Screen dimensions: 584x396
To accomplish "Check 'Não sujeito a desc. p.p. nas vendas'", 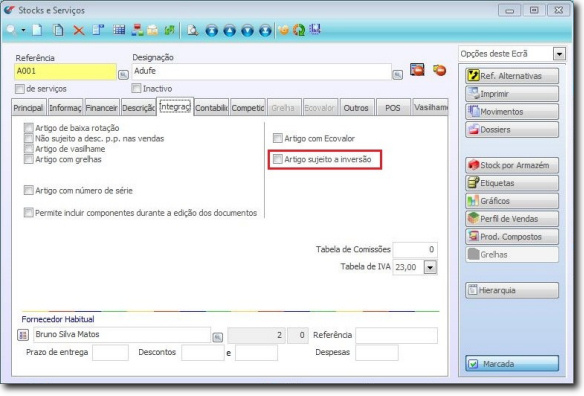I will coord(29,138).
